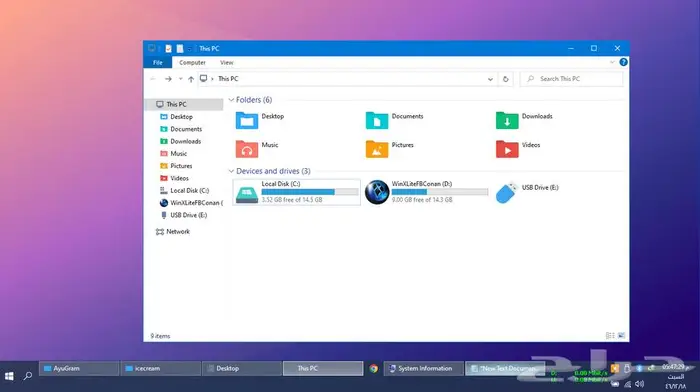Switch to the System Information taskbar button
Screen dimensions: 700x392
pyautogui.click(x=423, y=369)
